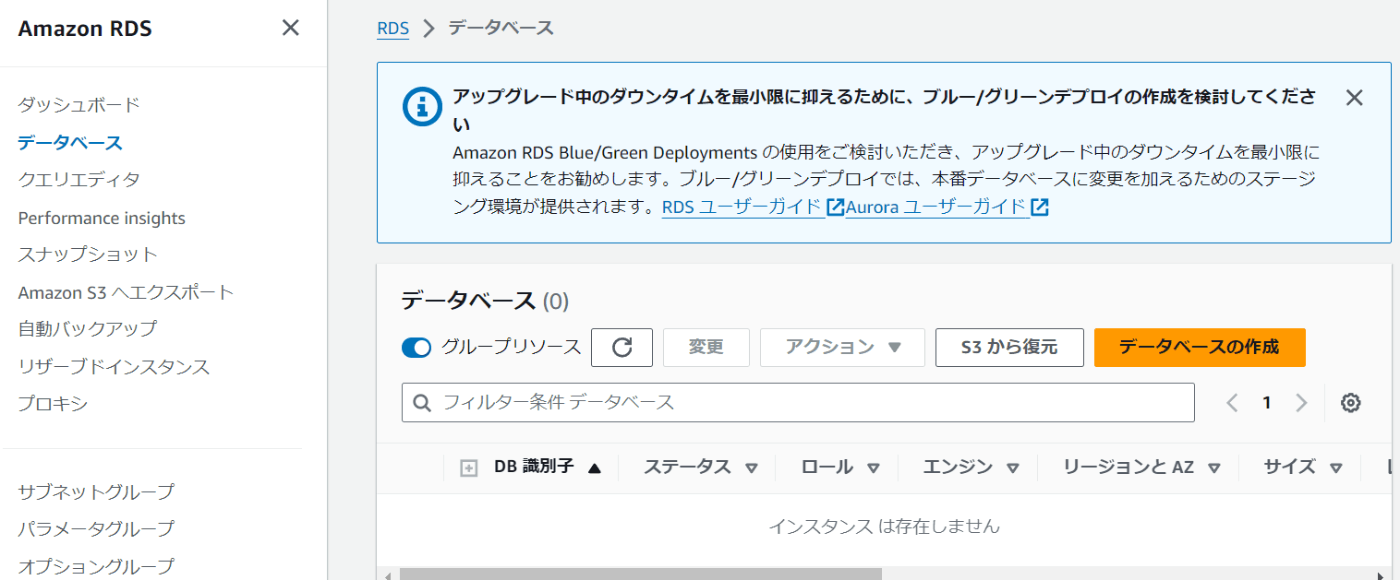Sort by DB 識別子 column
Image resolution: width=1400 pixels, height=580 pixels.
pyautogui.click(x=547, y=467)
